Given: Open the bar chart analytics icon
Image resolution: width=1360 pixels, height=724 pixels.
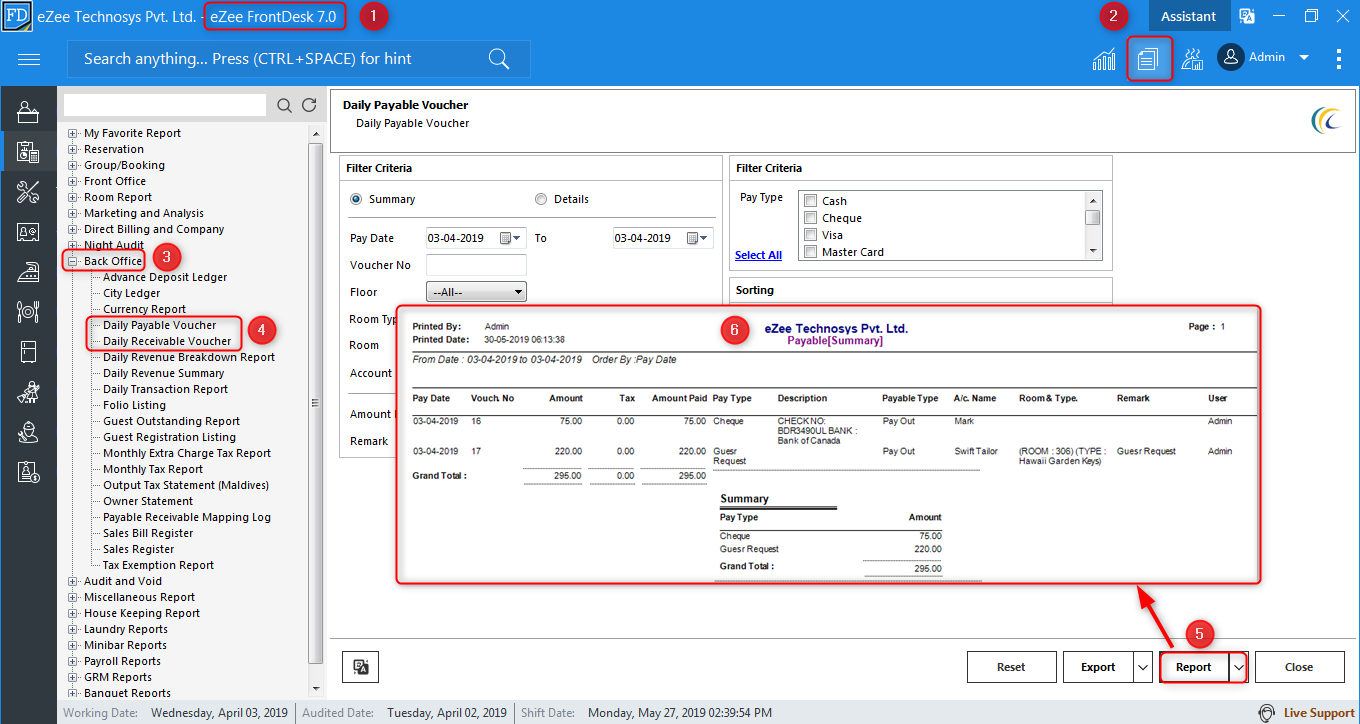Looking at the screenshot, I should (1104, 59).
